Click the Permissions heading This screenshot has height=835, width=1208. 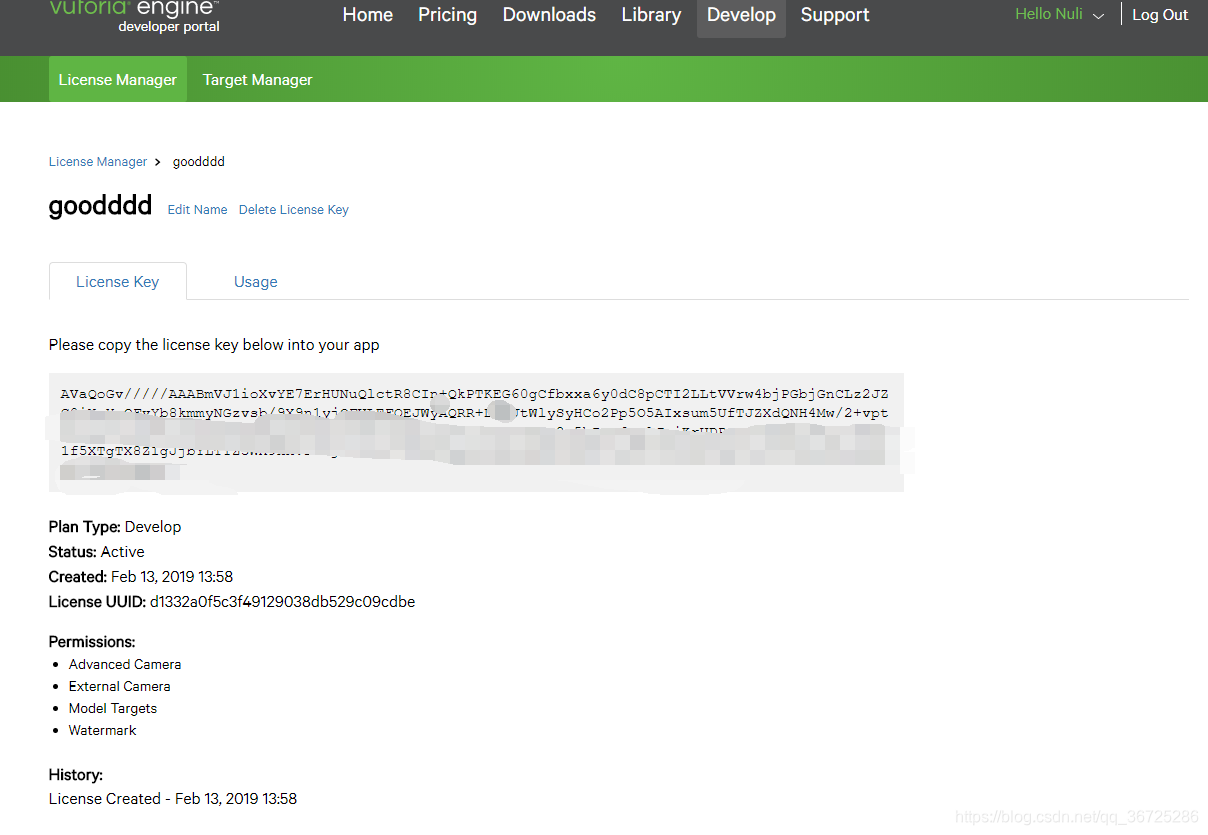tap(92, 641)
